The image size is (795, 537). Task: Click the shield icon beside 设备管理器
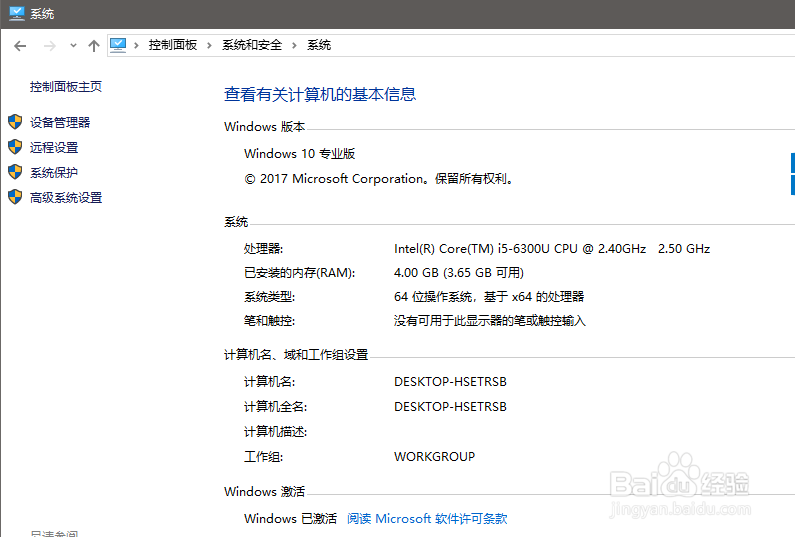[15, 122]
